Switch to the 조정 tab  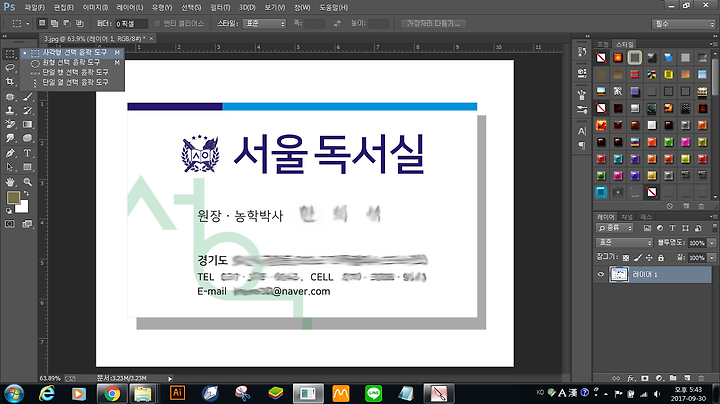(603, 44)
